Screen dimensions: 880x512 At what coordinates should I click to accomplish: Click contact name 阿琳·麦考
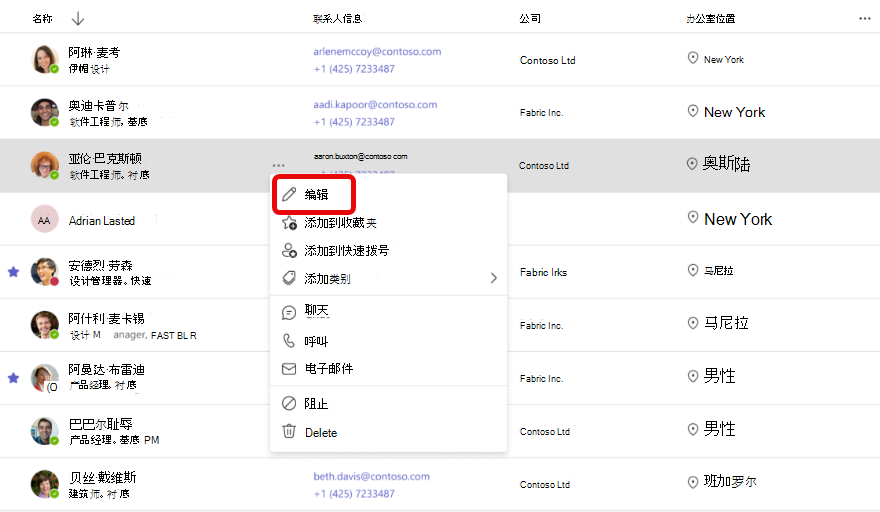coord(94,53)
